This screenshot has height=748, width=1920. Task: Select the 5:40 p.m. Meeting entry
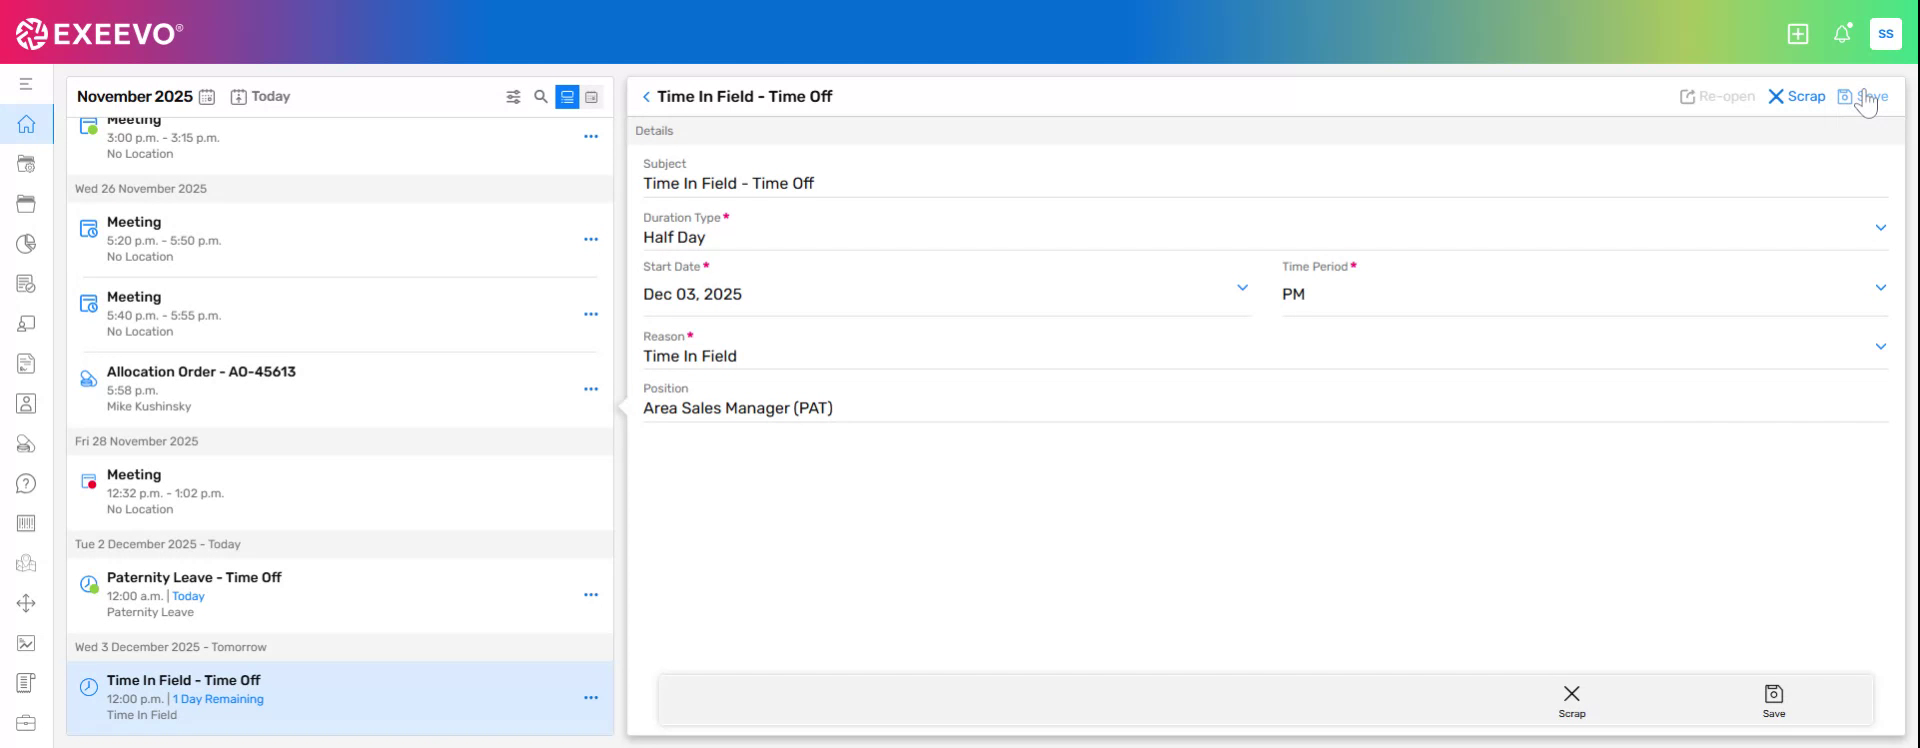coord(340,314)
